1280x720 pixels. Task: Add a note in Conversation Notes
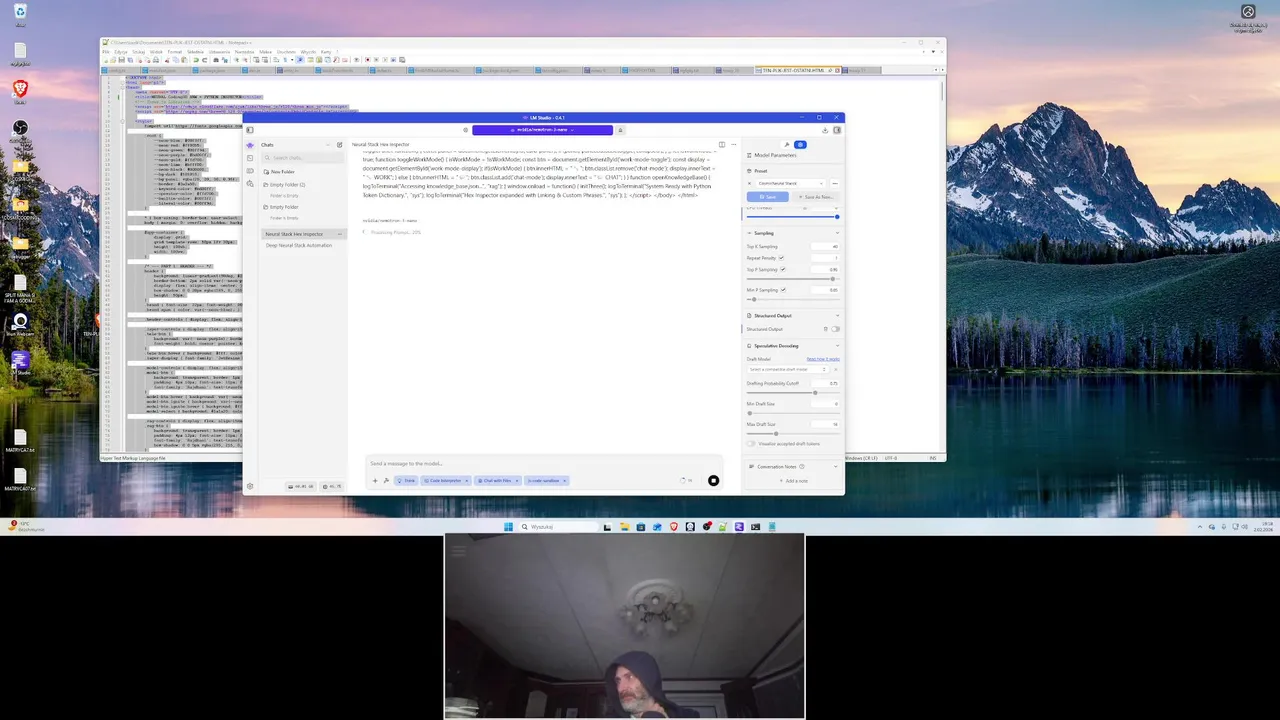click(794, 481)
